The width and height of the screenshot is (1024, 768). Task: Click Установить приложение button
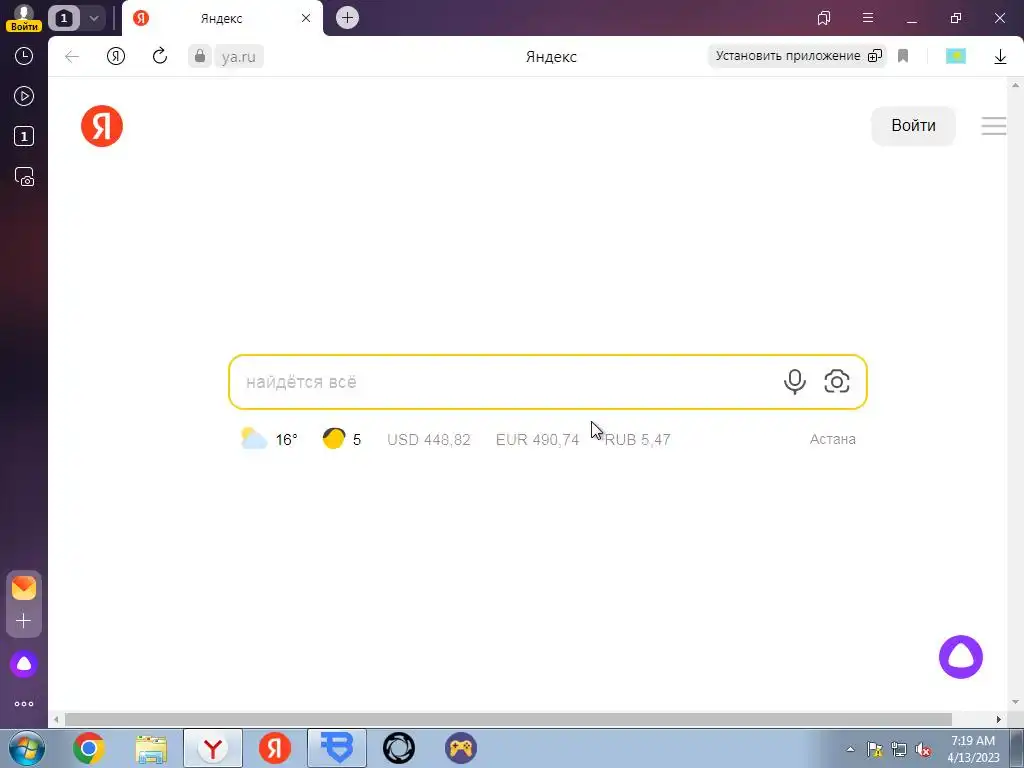[x=797, y=56]
